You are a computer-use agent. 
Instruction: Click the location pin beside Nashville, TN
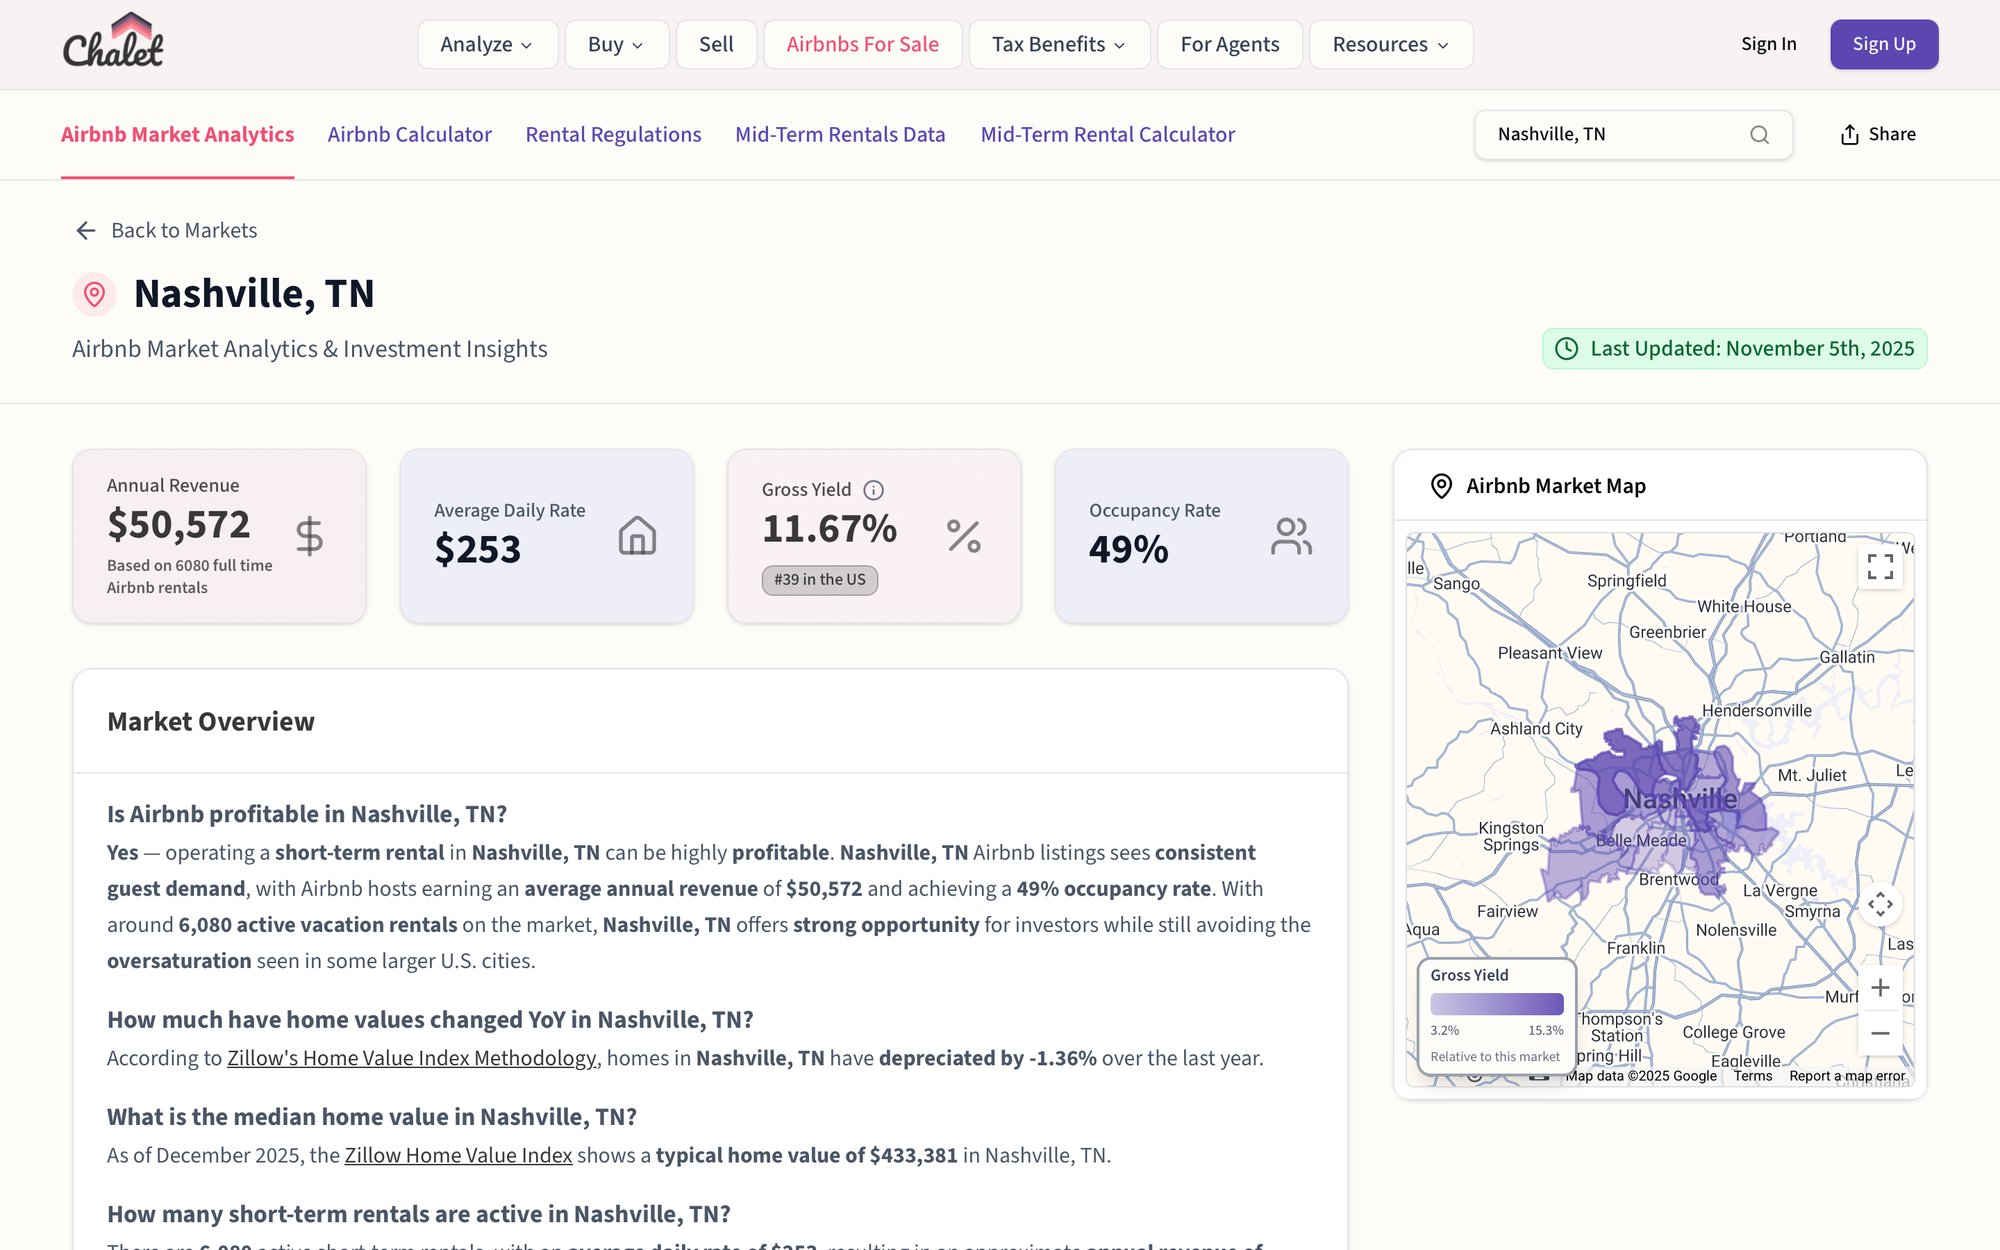(93, 294)
